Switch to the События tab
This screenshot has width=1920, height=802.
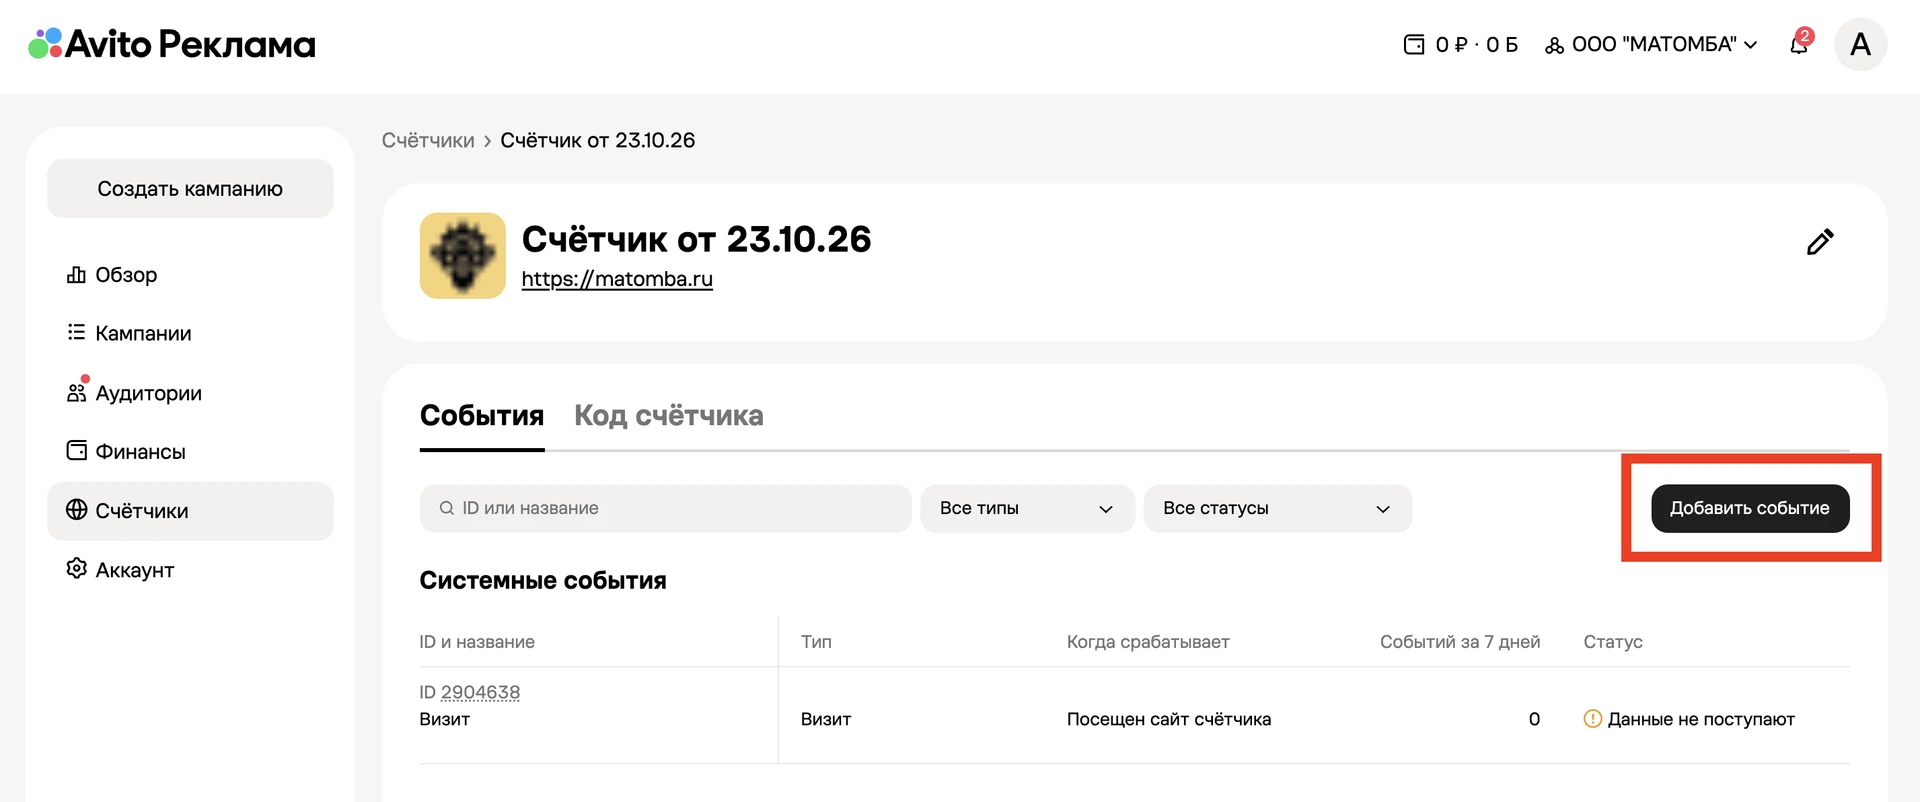[x=482, y=415]
